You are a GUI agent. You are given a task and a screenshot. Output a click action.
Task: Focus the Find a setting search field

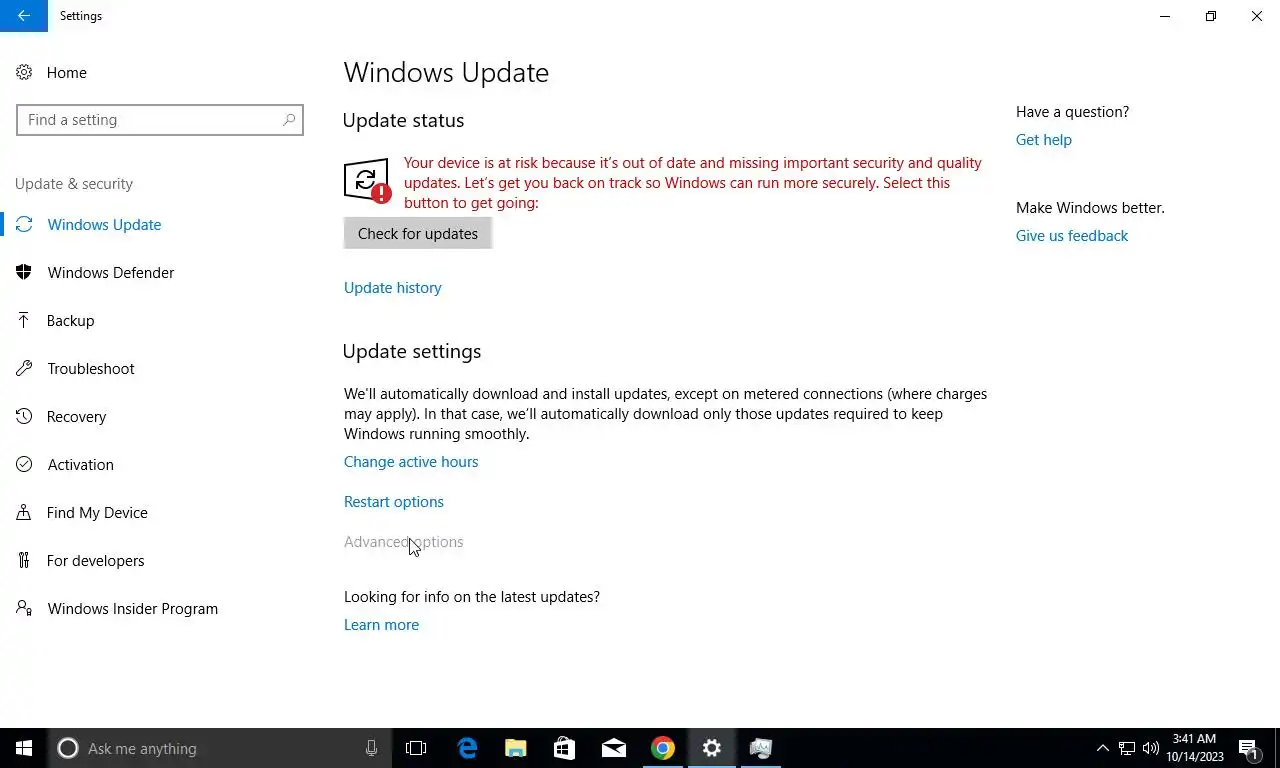(x=160, y=120)
